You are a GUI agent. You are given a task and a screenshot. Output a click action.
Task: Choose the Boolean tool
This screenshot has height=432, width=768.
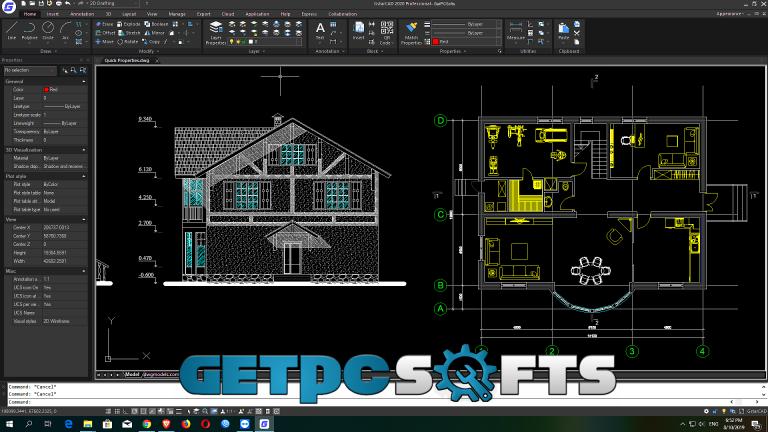pos(156,24)
